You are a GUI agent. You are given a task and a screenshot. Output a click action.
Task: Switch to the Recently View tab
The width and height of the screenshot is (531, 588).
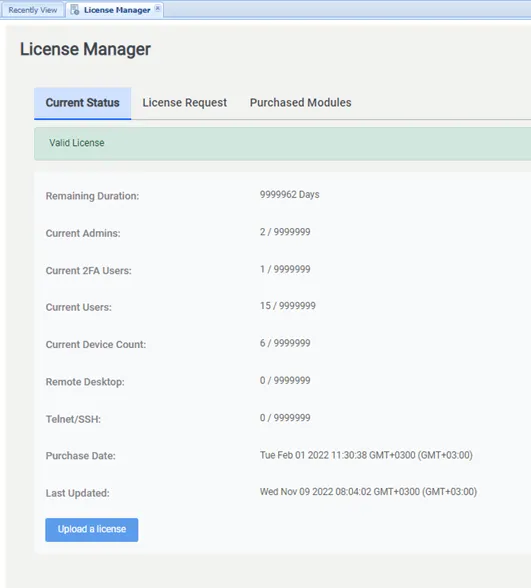click(33, 10)
